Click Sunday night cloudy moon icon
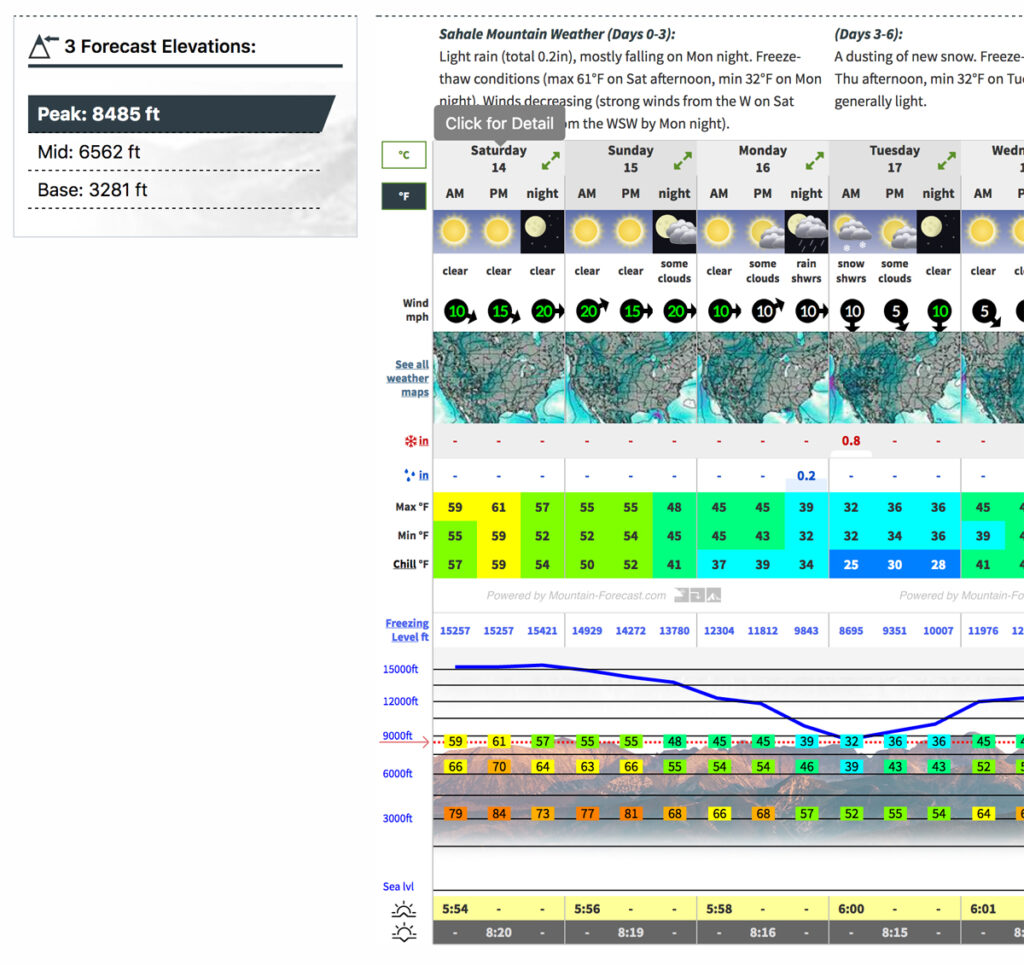The image size is (1024, 965). pyautogui.click(x=675, y=231)
